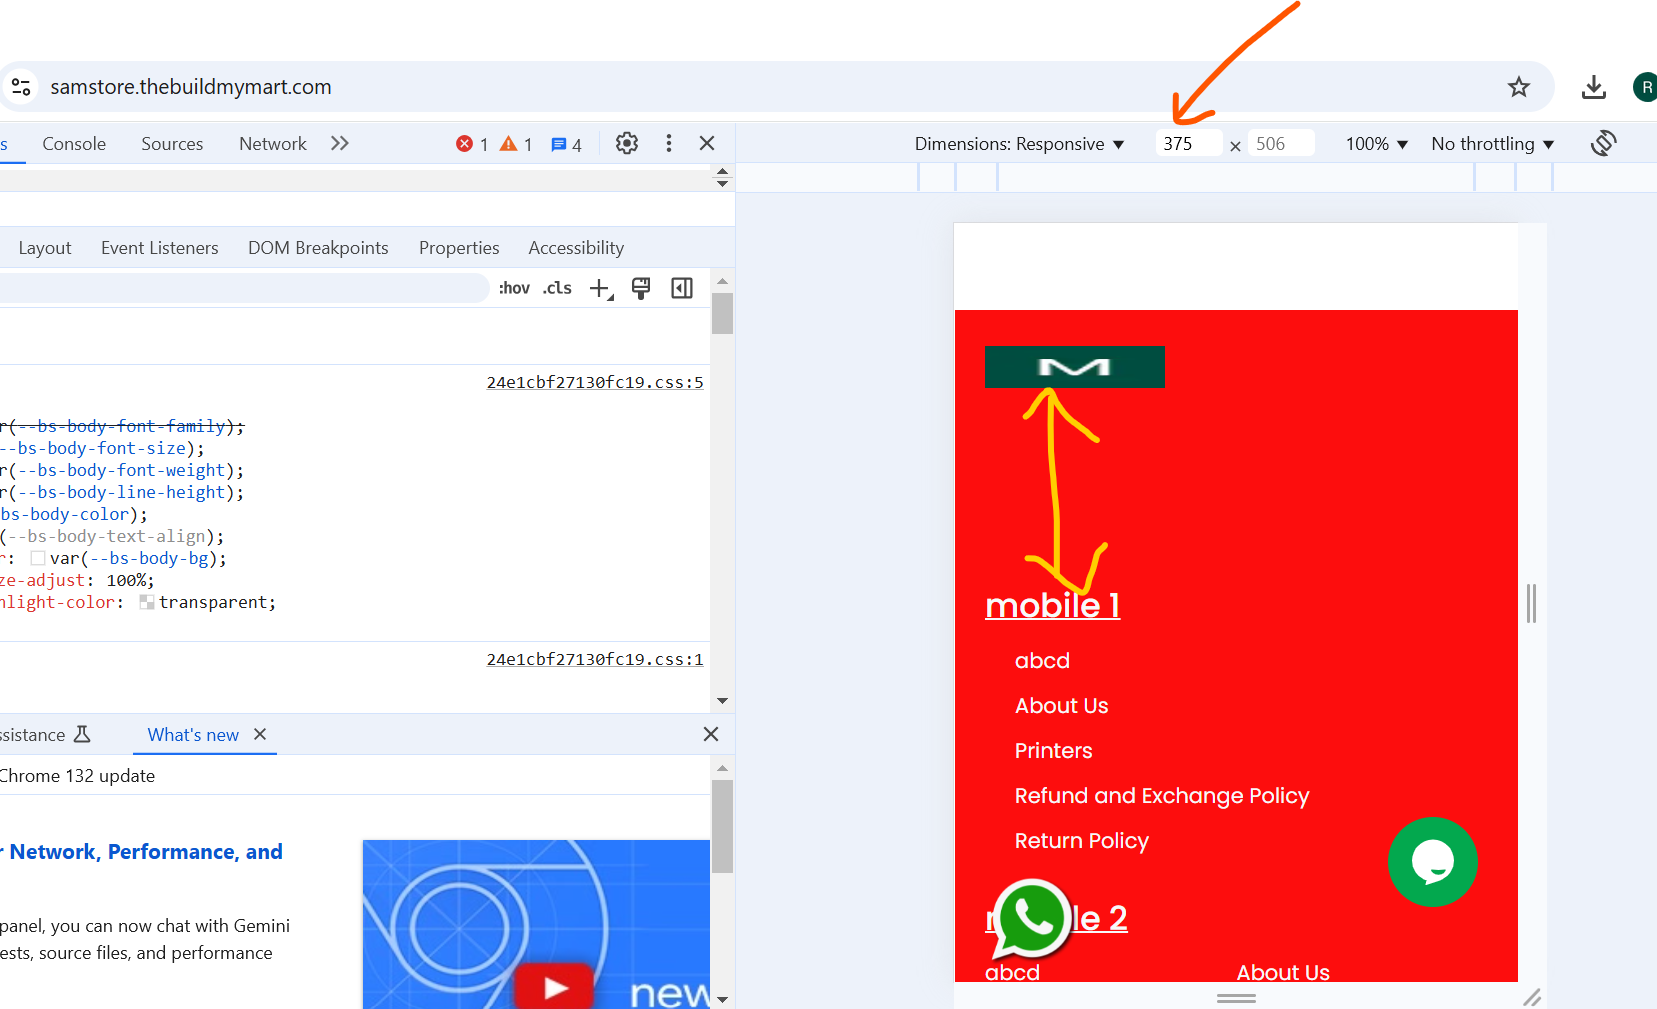This screenshot has height=1009, width=1657.
Task: Click the styles filter input field
Action: [x=244, y=288]
